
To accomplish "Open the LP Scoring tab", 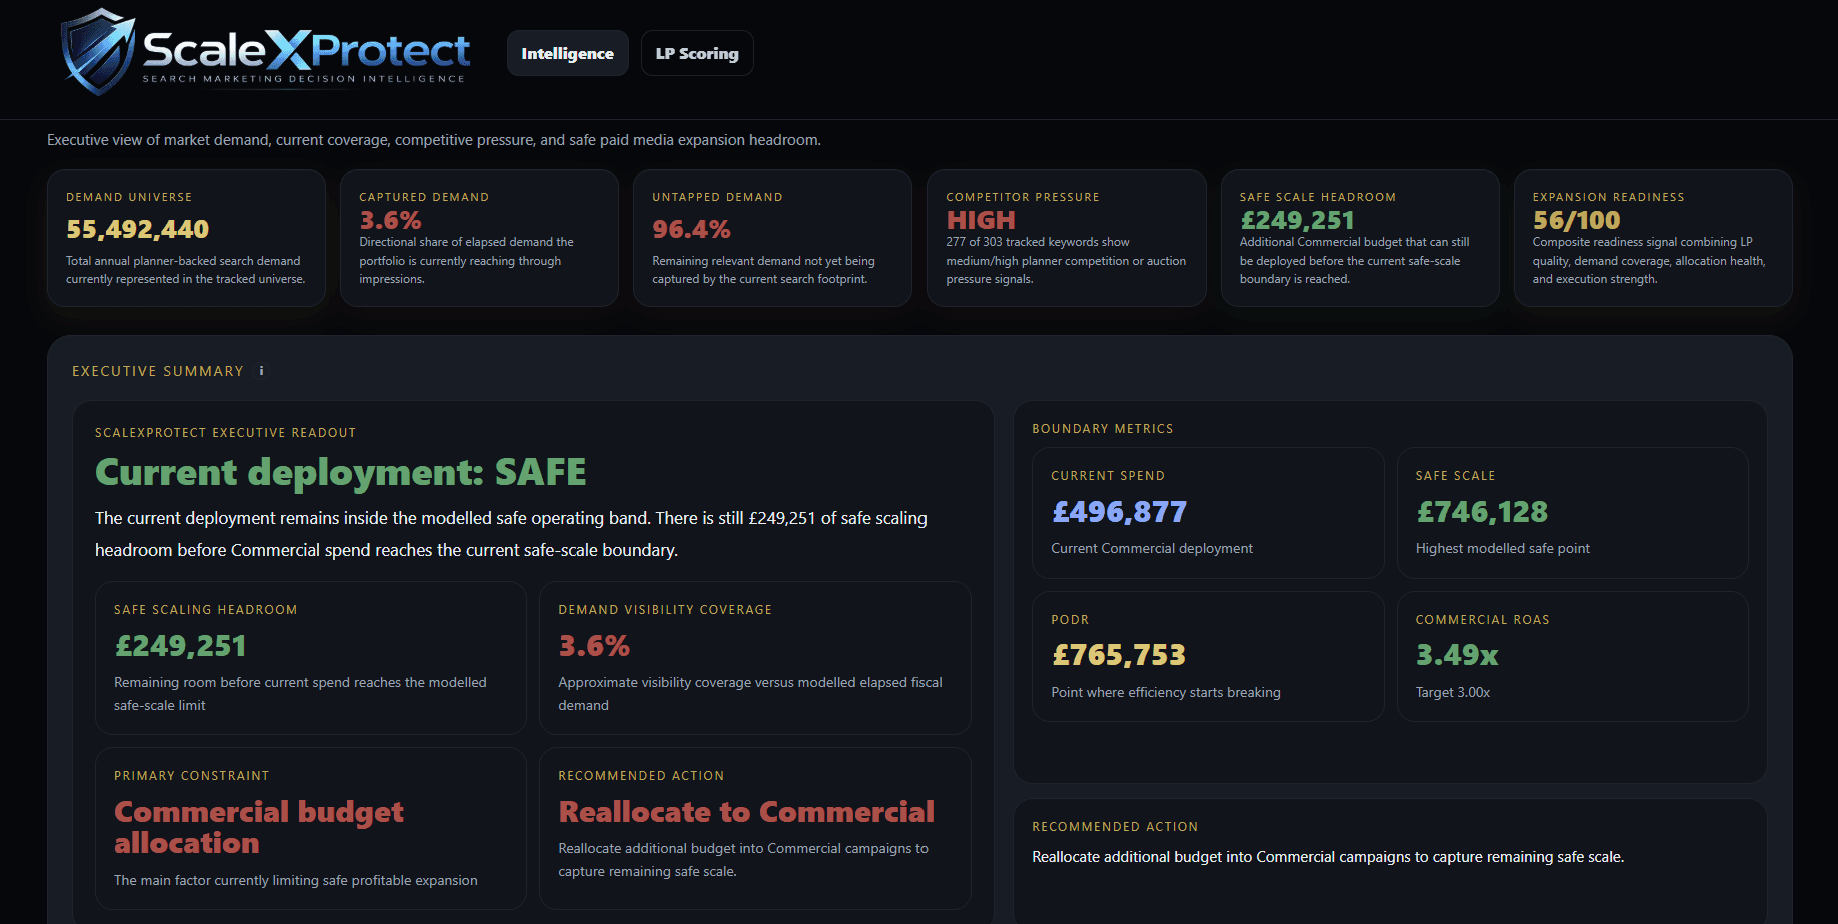I will click(x=697, y=53).
